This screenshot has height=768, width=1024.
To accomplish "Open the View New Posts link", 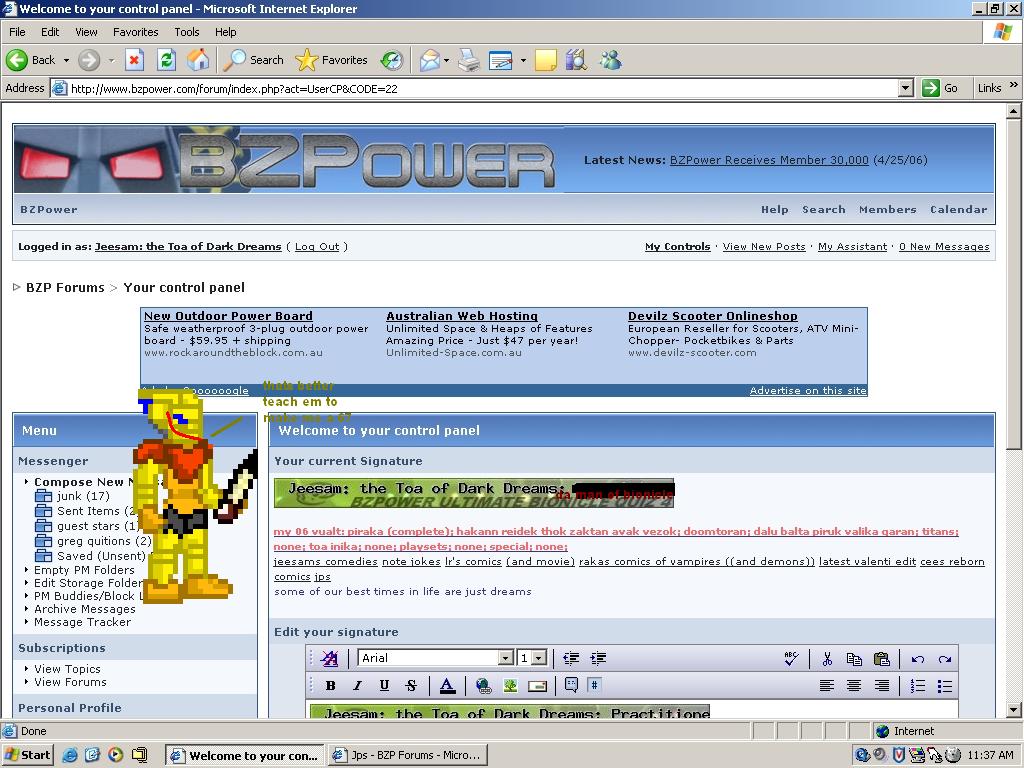I will (x=764, y=247).
